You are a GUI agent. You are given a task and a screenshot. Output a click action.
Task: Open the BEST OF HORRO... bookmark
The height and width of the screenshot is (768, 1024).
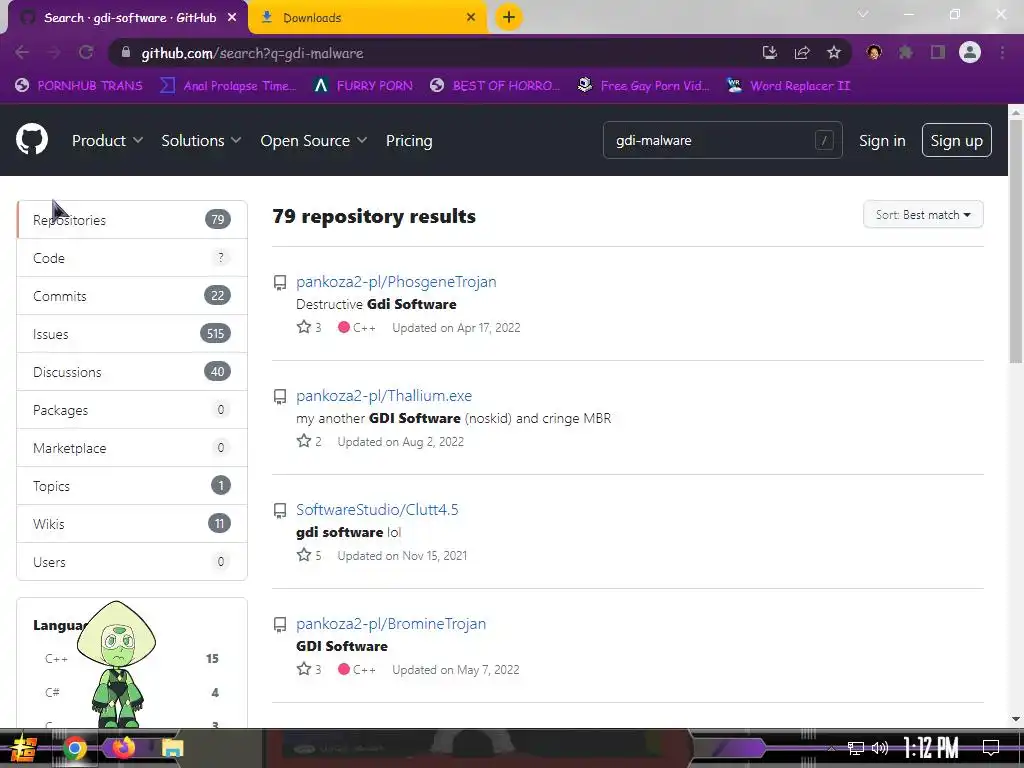pos(495,86)
